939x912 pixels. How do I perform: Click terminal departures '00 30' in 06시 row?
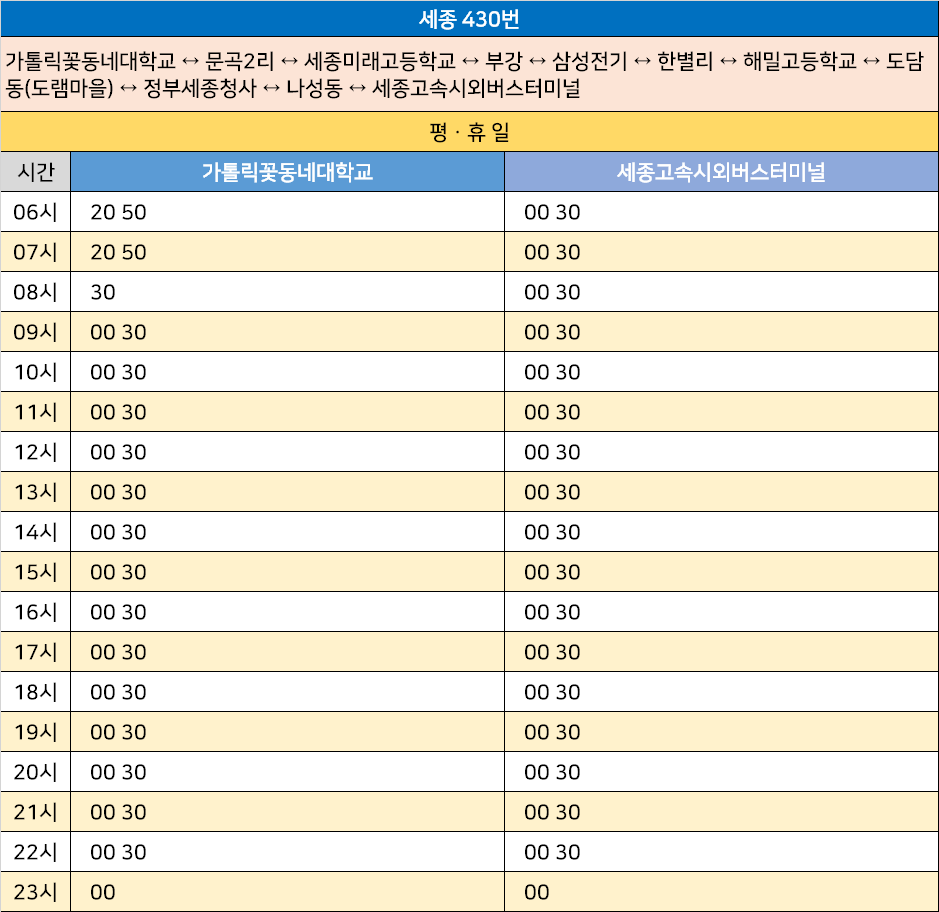pyautogui.click(x=552, y=212)
